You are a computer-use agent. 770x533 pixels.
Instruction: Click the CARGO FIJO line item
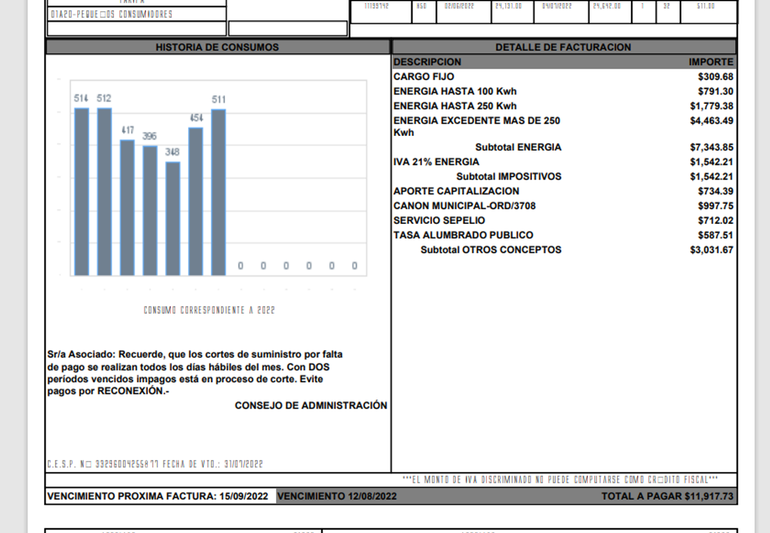tap(425, 76)
